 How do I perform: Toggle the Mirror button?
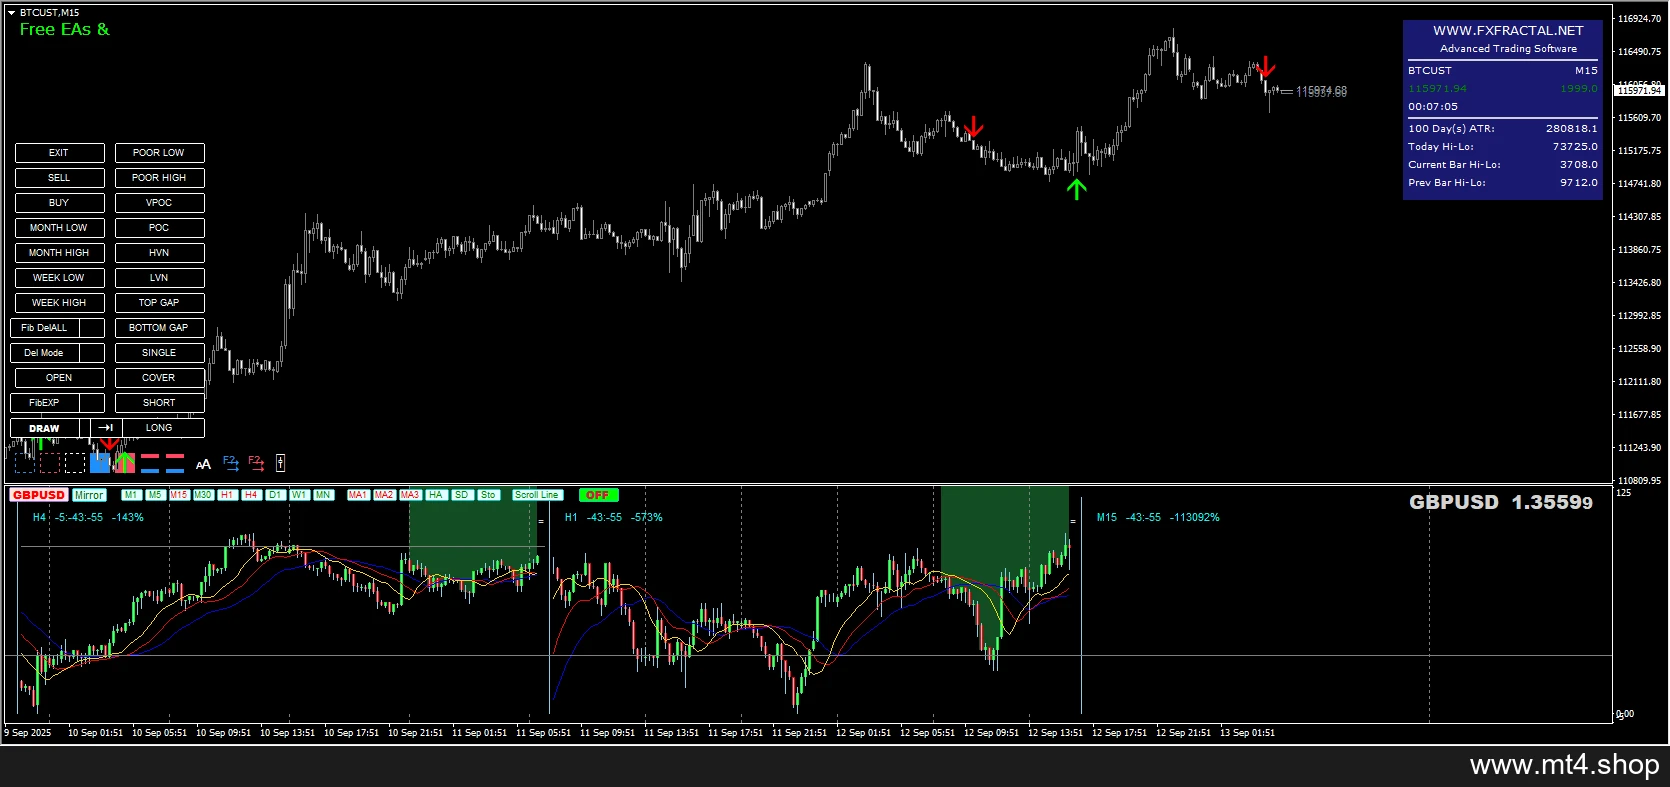pyautogui.click(x=89, y=495)
